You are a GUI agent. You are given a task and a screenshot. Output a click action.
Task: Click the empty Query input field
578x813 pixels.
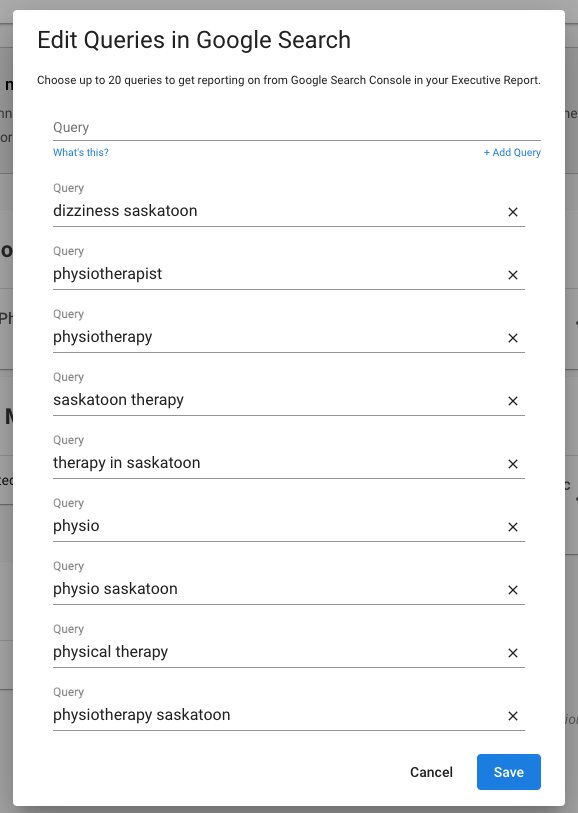(250, 128)
